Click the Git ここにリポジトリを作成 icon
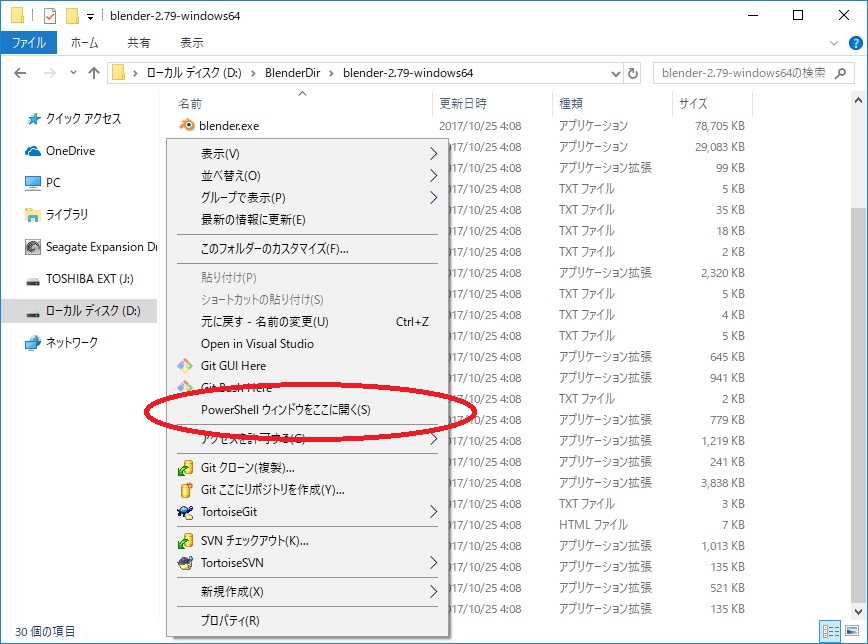The height and width of the screenshot is (644, 868). pyautogui.click(x=185, y=490)
